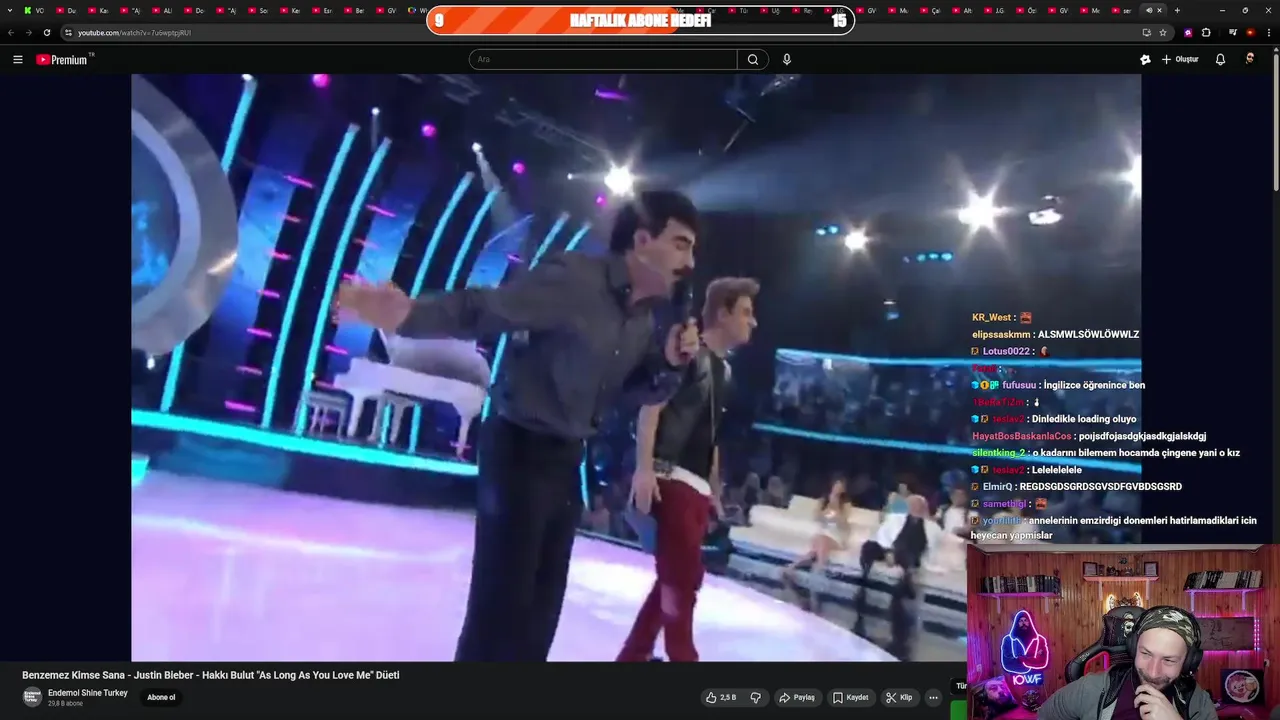The height and width of the screenshot is (720, 1280).
Task: Click chat user name silentking_2
Action: point(999,453)
